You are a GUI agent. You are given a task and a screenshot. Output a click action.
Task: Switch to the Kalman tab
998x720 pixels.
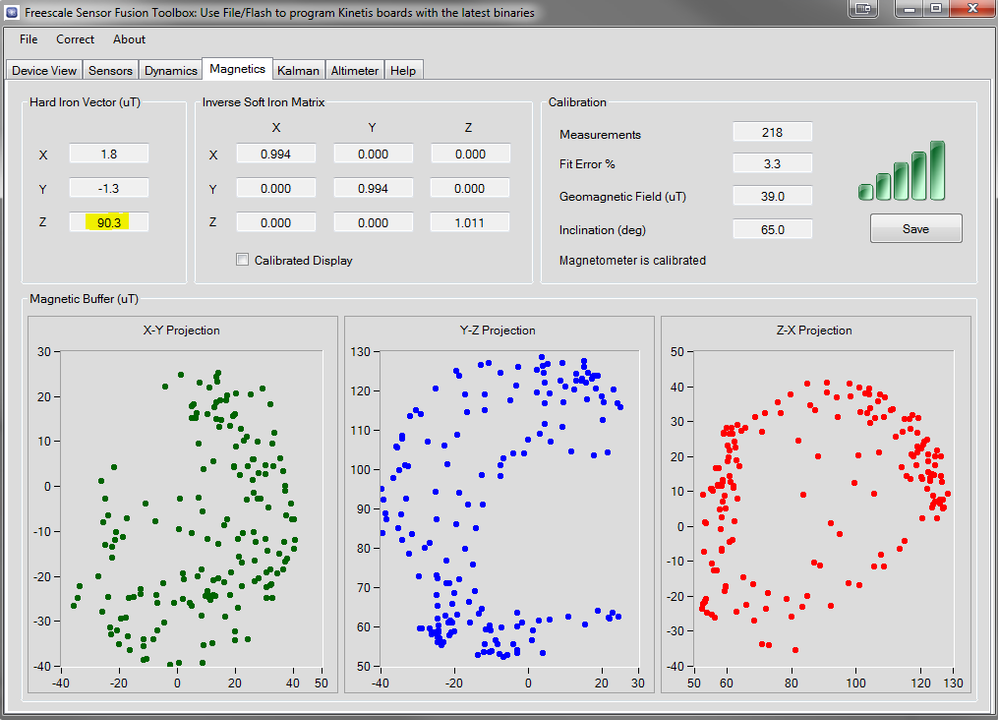[x=299, y=71]
